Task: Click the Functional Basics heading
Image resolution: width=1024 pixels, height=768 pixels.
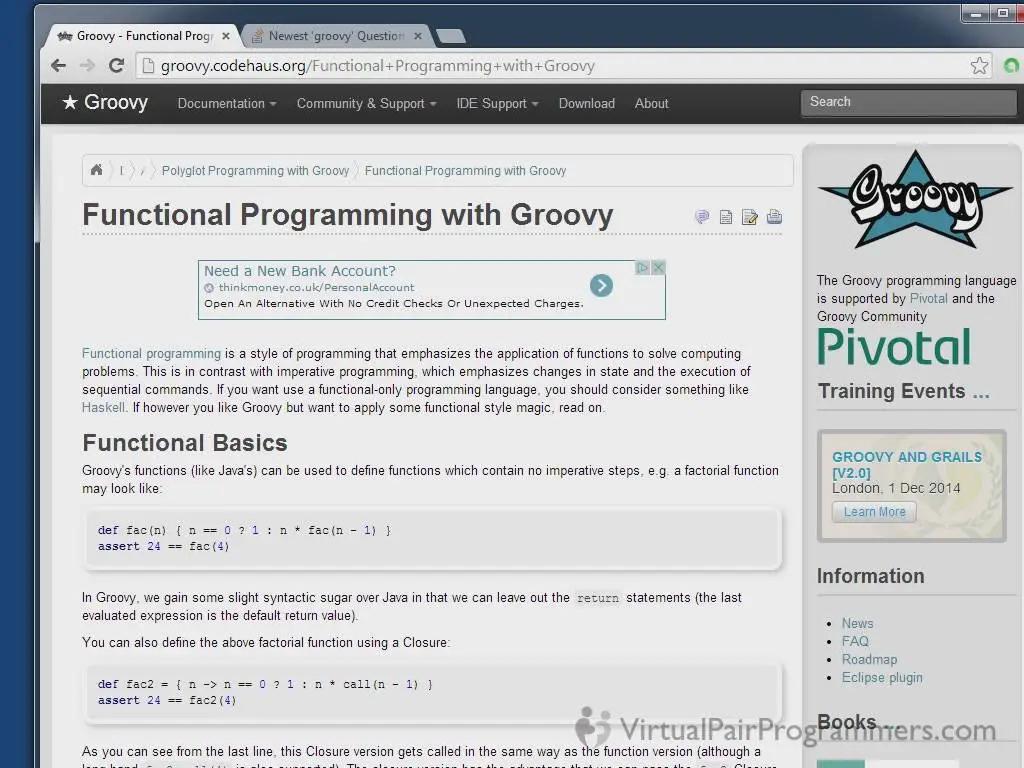Action: click(x=185, y=443)
